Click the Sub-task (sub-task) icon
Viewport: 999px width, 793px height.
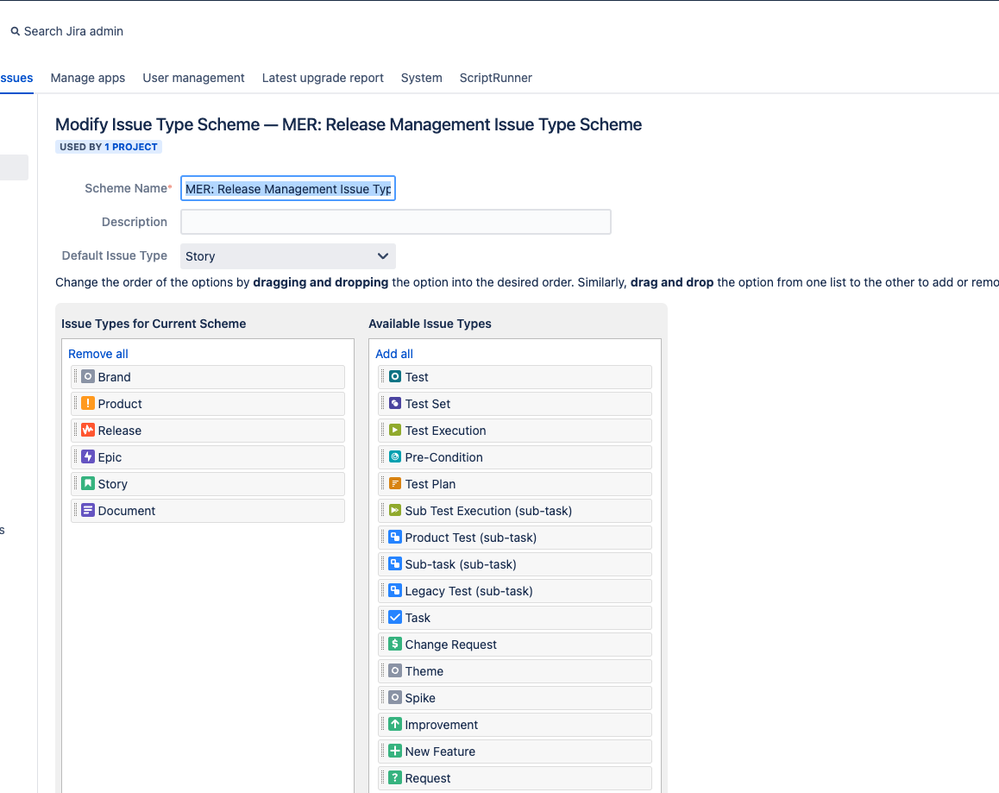395,564
